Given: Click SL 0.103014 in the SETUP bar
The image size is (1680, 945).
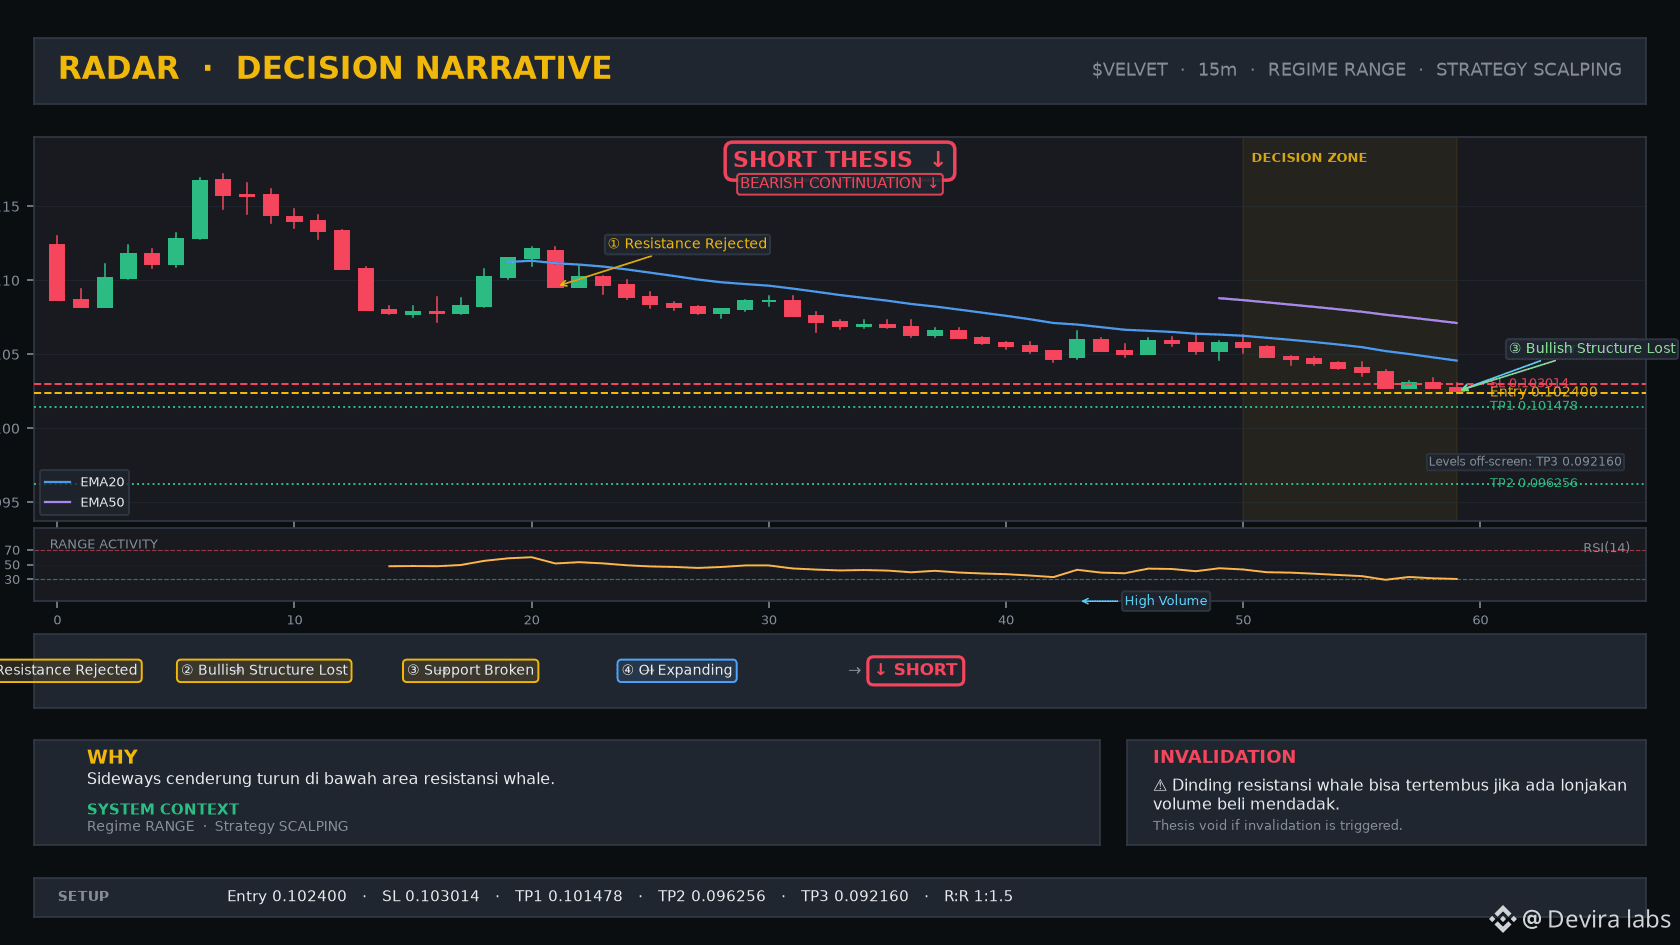Looking at the screenshot, I should click(x=431, y=897).
